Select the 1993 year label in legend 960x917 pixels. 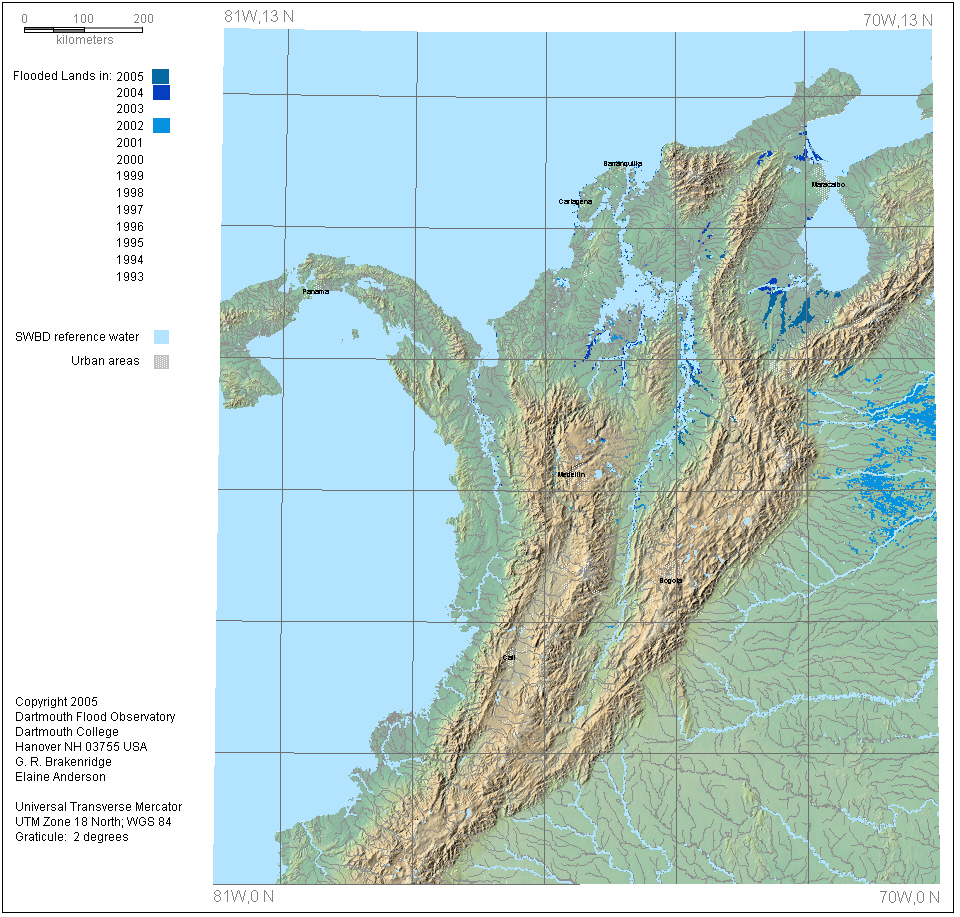tap(130, 277)
